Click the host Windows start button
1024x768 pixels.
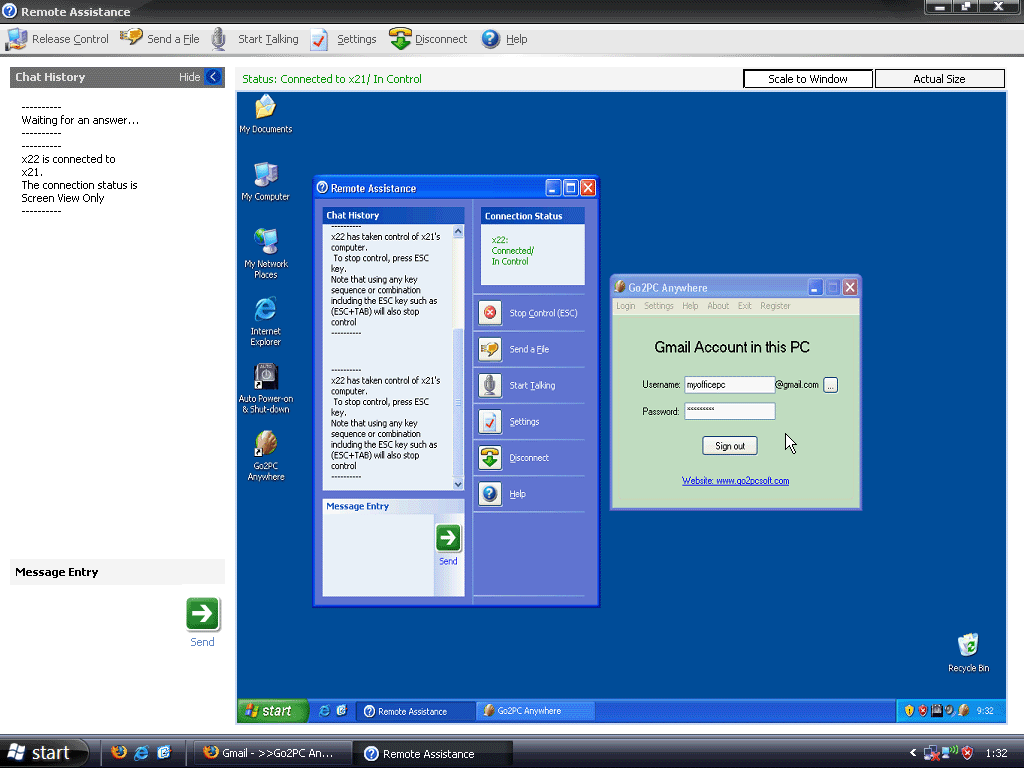click(x=44, y=753)
